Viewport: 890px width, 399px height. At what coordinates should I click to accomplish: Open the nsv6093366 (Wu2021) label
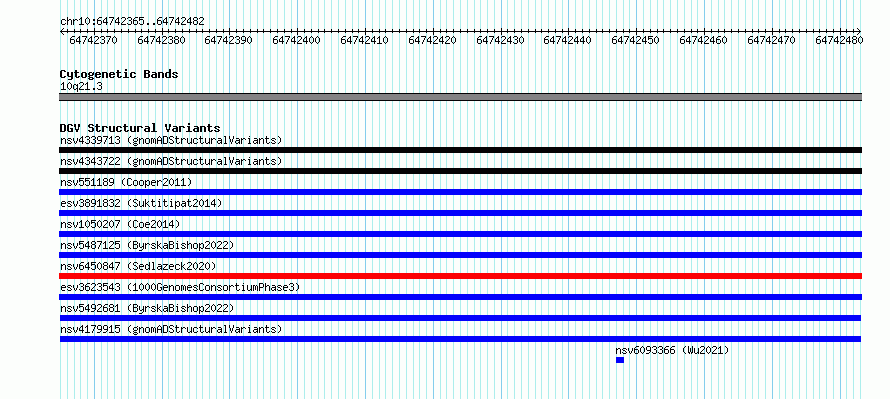[x=672, y=350]
